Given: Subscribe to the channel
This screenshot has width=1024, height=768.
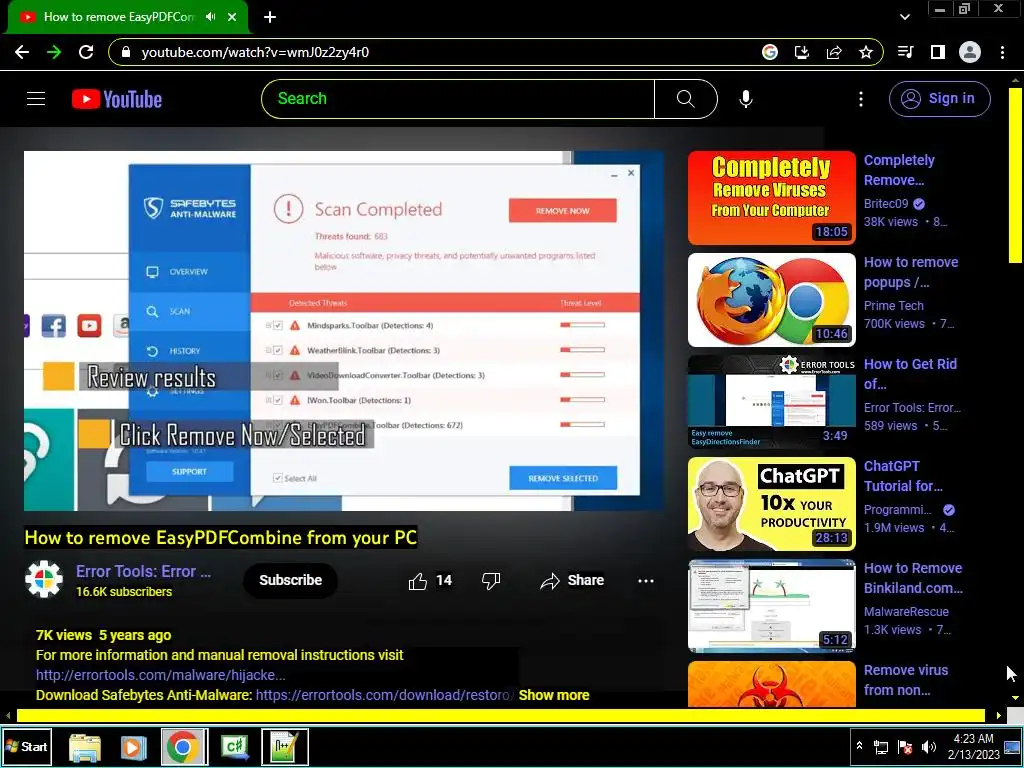Looking at the screenshot, I should point(291,580).
